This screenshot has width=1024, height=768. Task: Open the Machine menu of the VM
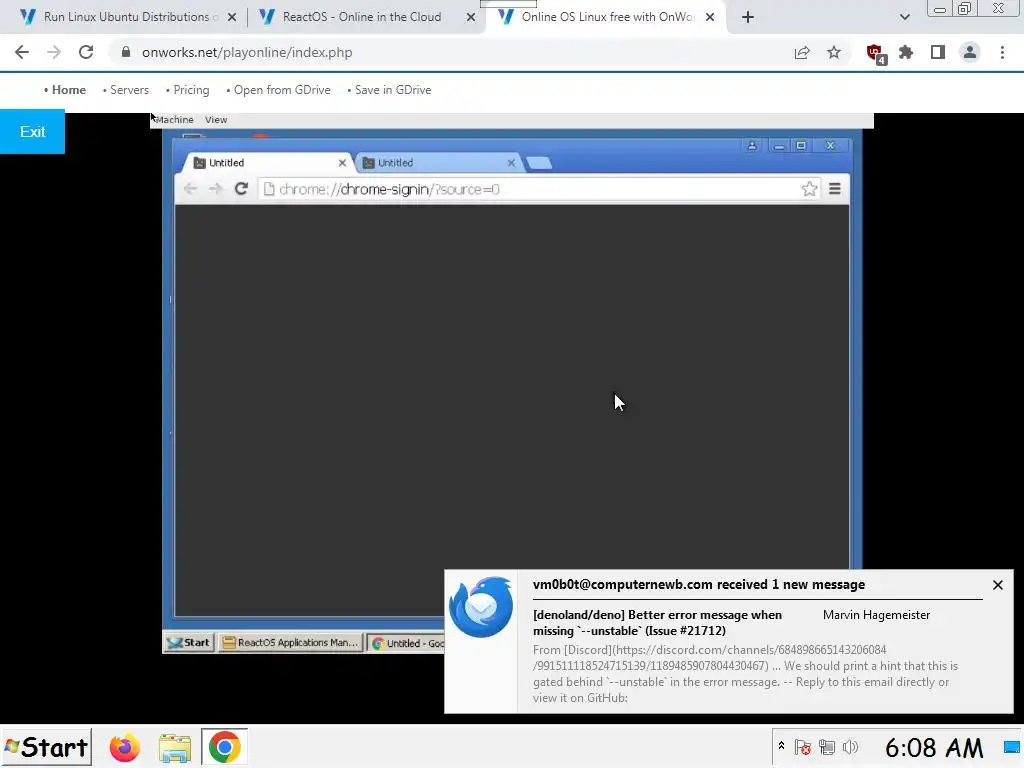point(174,120)
